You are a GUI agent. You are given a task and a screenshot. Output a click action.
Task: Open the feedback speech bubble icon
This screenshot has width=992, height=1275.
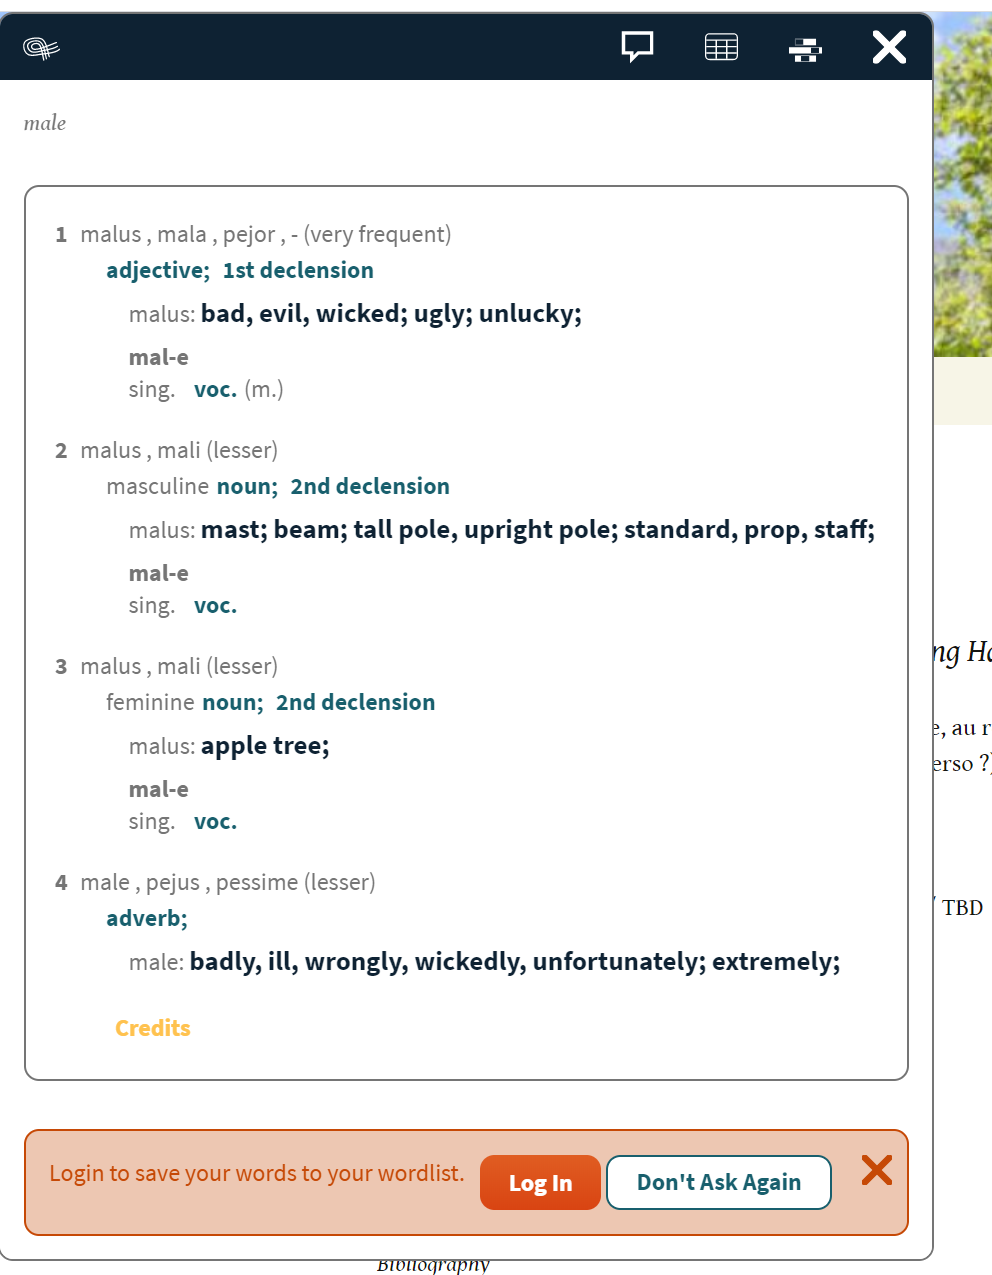(x=636, y=46)
